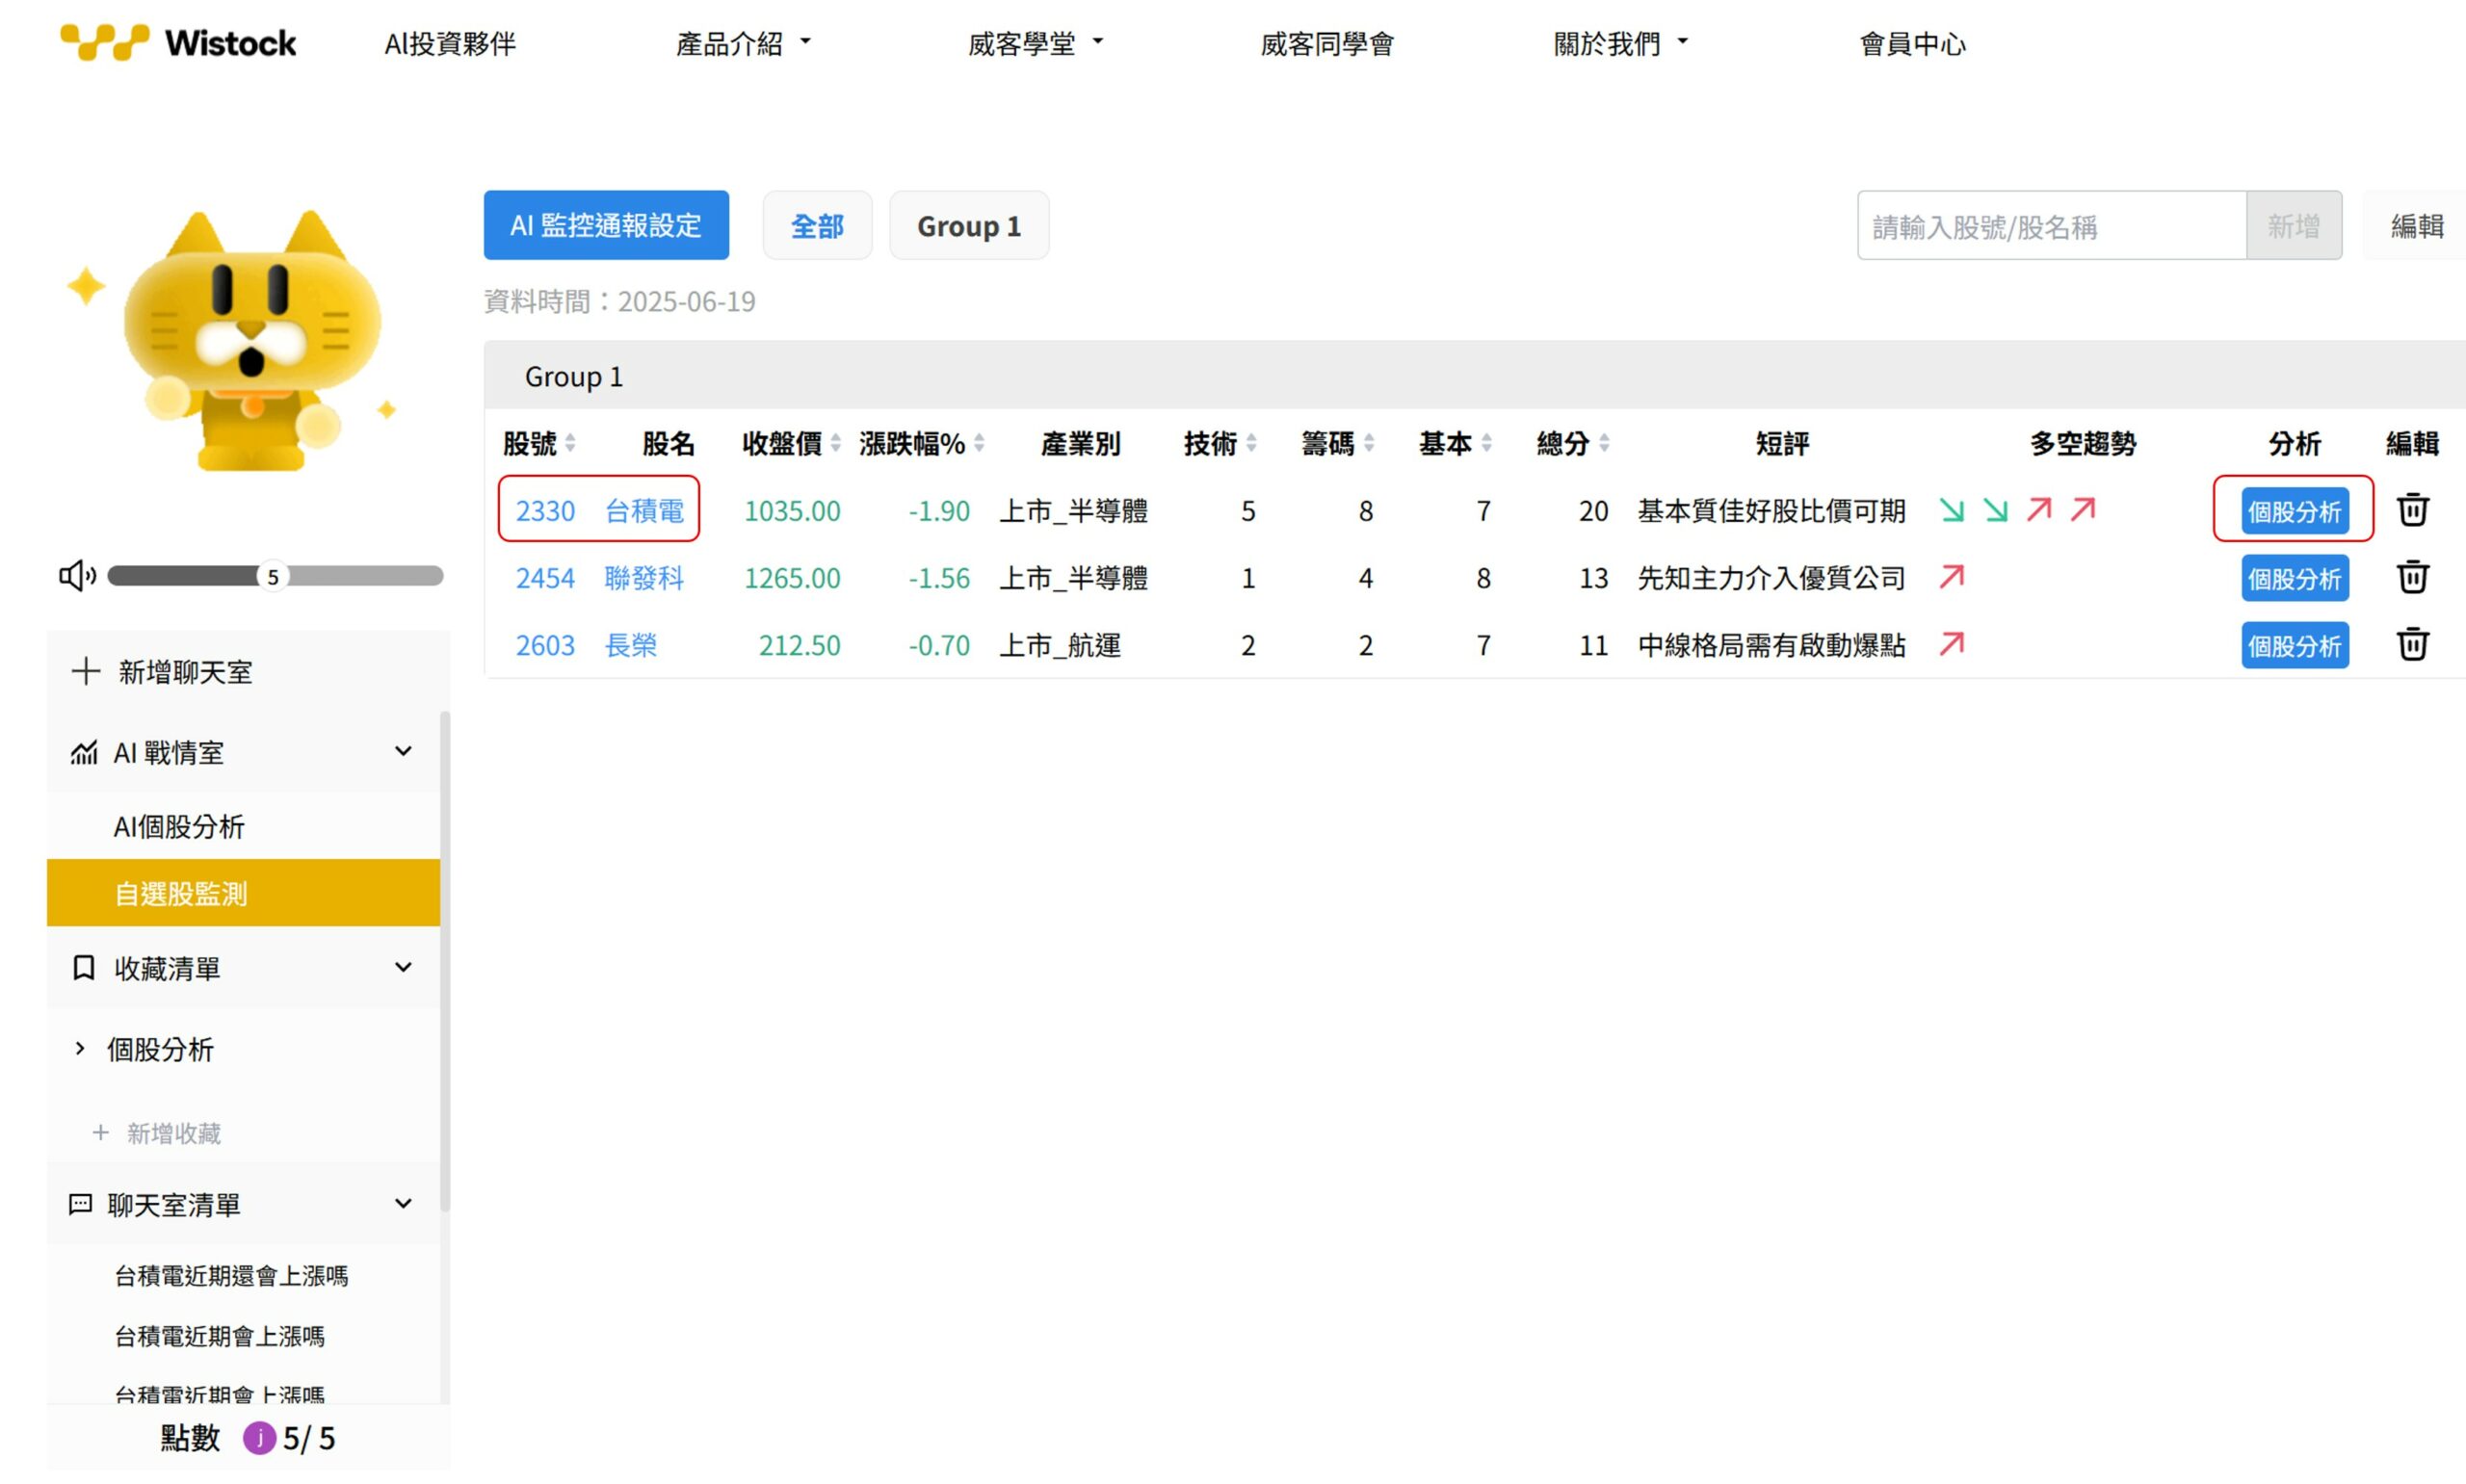Click the plus icon beside 新增聊天室
The height and width of the screenshot is (1484, 2466).
point(84,670)
